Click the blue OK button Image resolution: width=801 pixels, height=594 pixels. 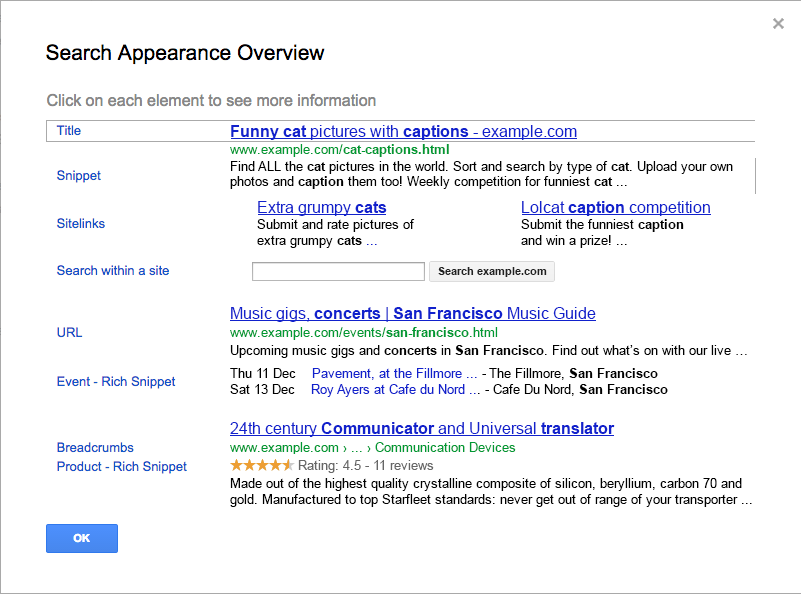click(82, 538)
